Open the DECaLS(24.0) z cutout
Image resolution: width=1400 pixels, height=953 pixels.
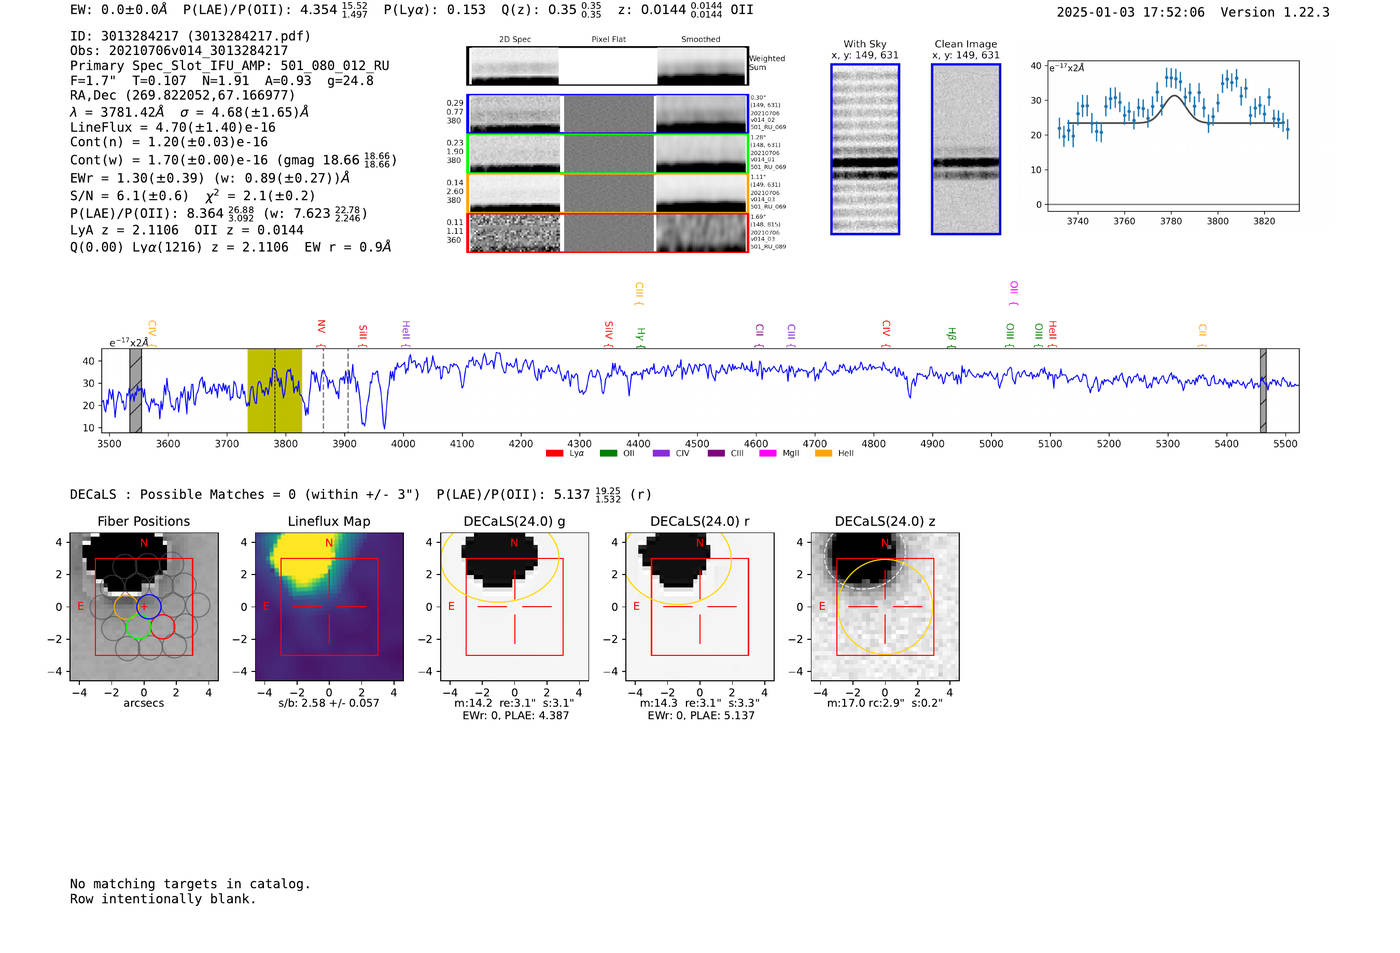[885, 606]
